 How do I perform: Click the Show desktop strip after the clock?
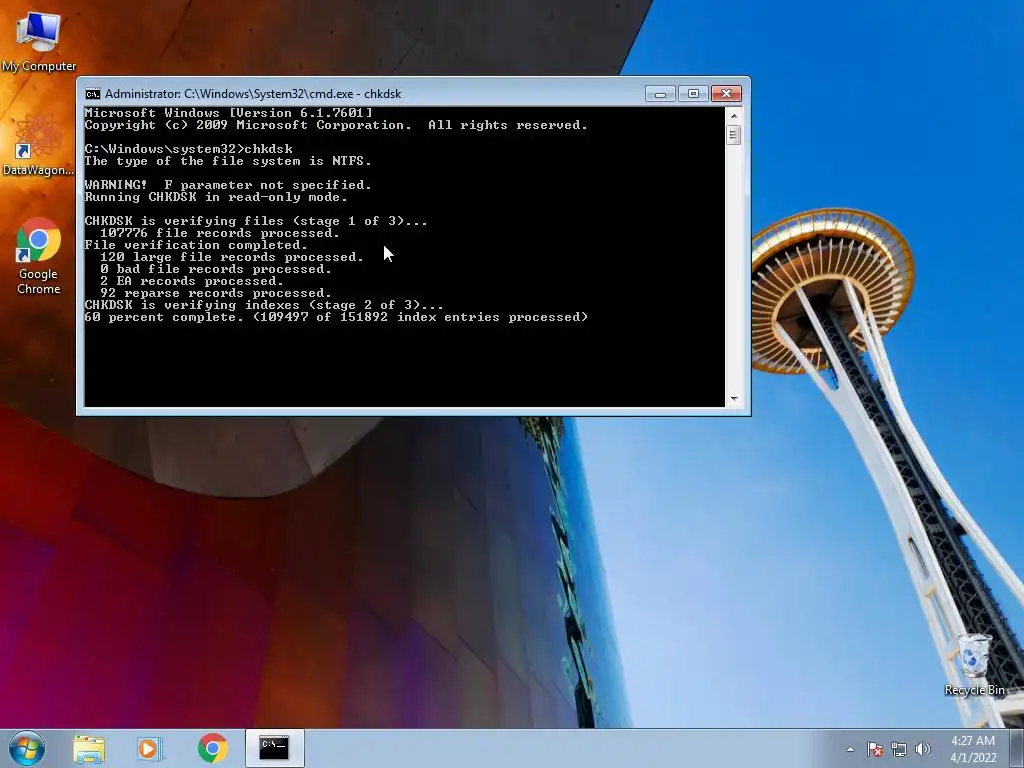tap(1016, 748)
